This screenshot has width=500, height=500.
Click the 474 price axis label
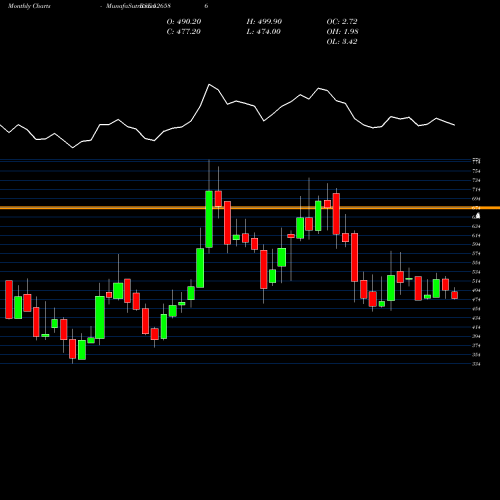point(476,300)
